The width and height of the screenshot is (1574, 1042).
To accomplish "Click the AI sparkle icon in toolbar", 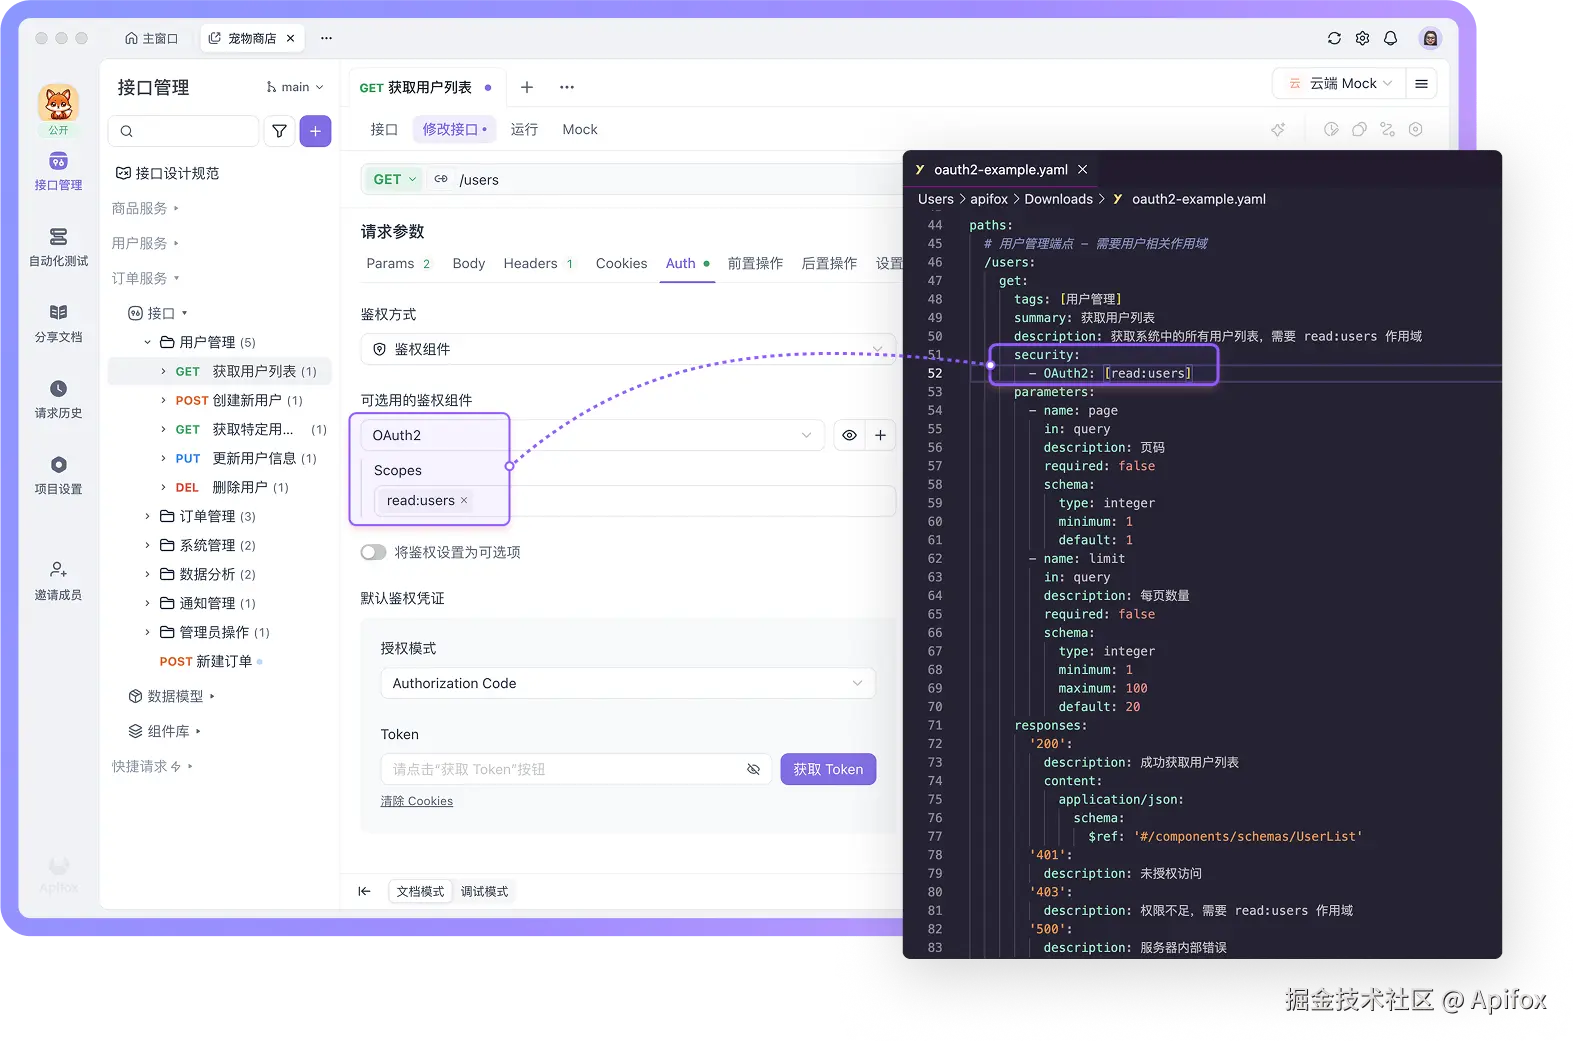I will [1278, 130].
